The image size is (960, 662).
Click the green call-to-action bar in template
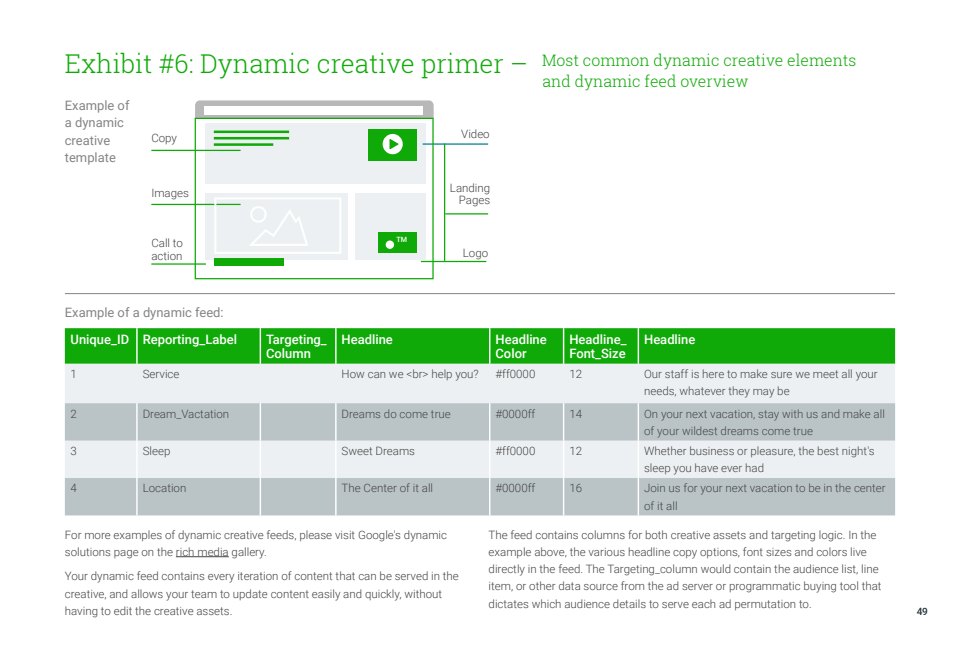click(x=249, y=262)
